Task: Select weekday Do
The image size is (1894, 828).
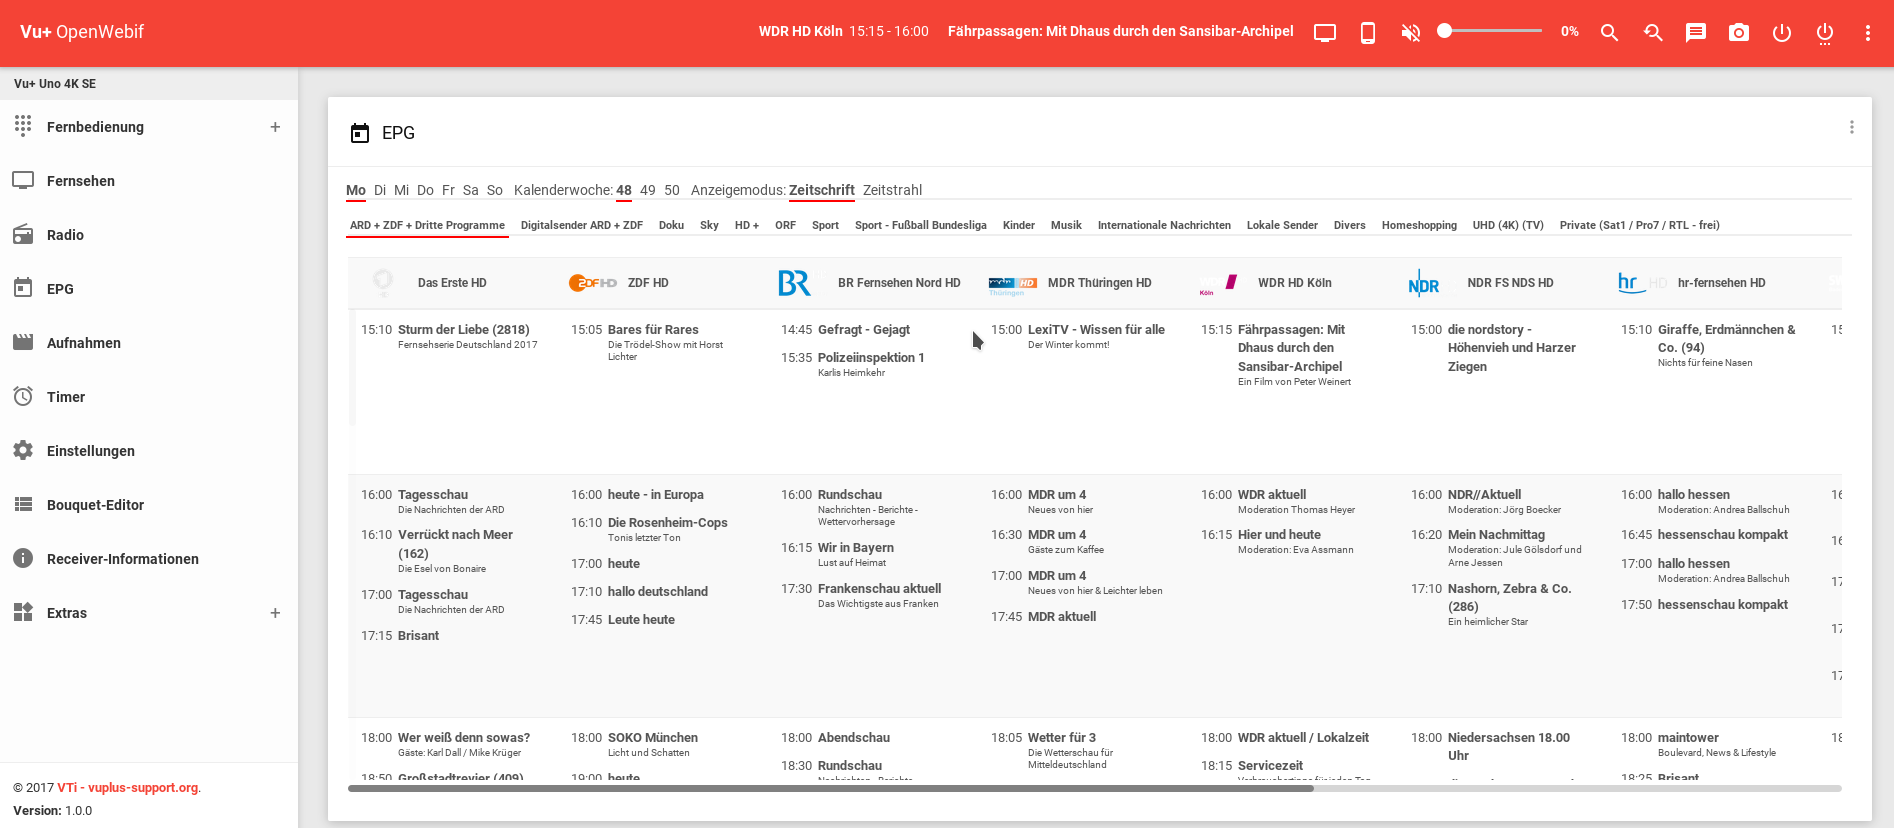Action: click(x=425, y=190)
